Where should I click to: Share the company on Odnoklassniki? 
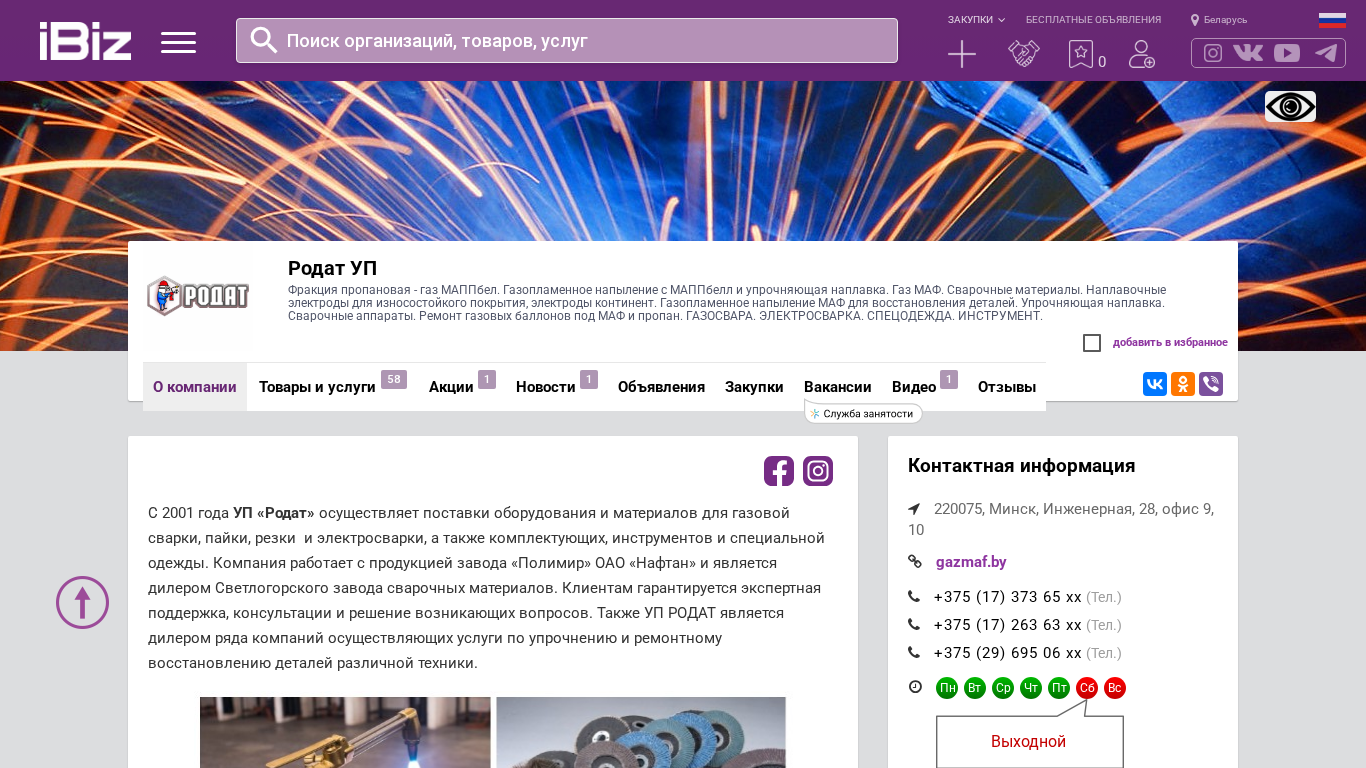pyautogui.click(x=1183, y=384)
